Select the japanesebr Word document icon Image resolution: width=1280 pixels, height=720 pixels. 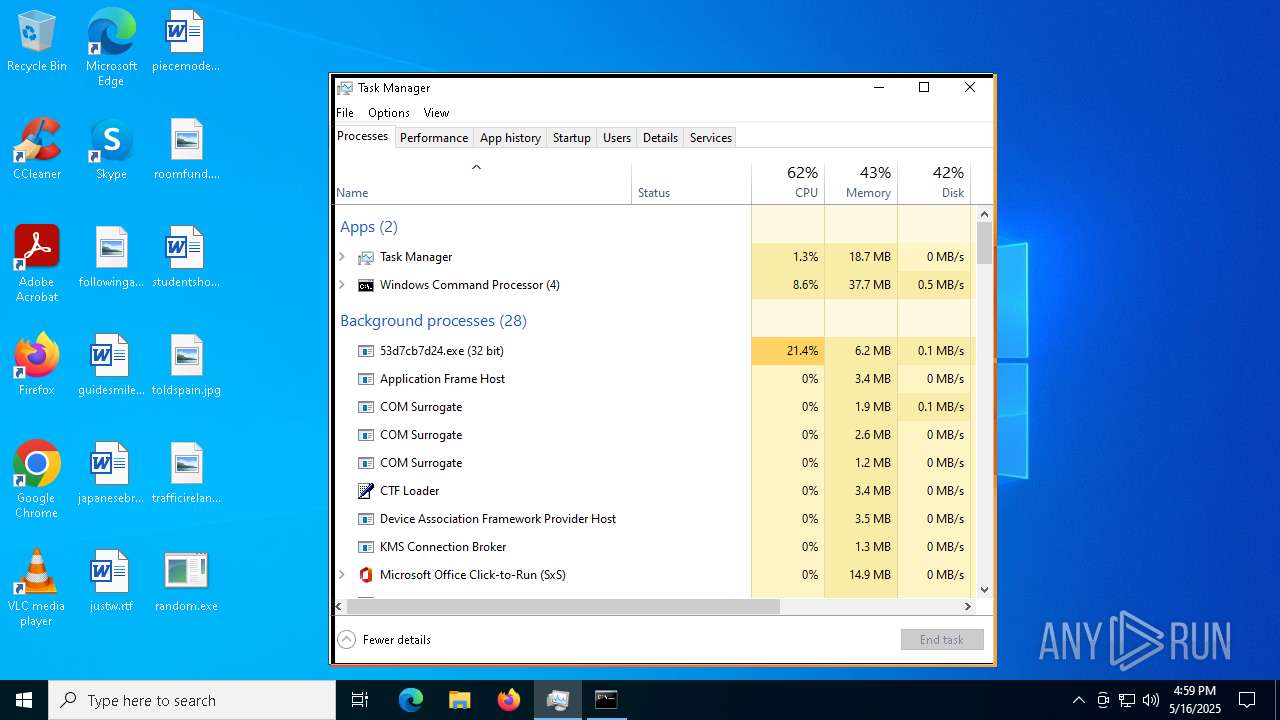click(x=111, y=474)
